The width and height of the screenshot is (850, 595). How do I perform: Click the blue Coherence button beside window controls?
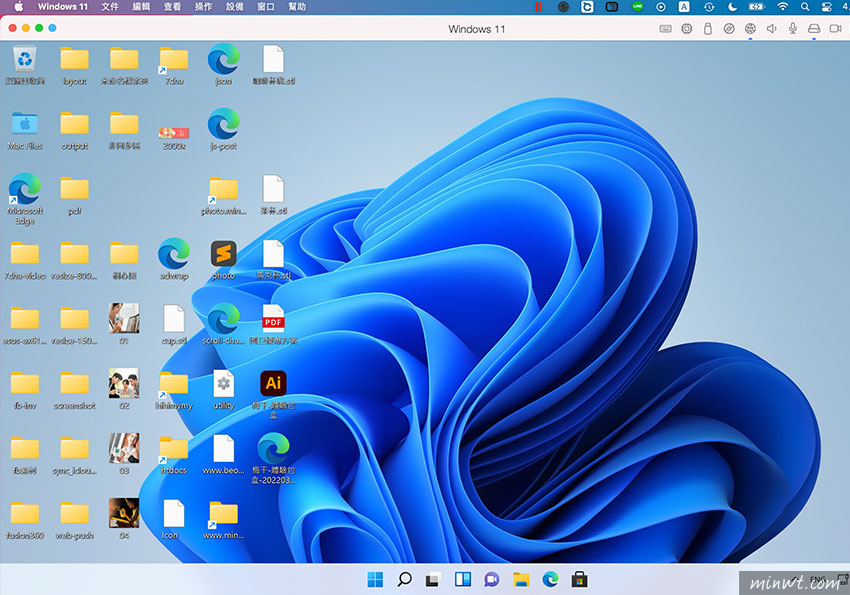point(52,28)
